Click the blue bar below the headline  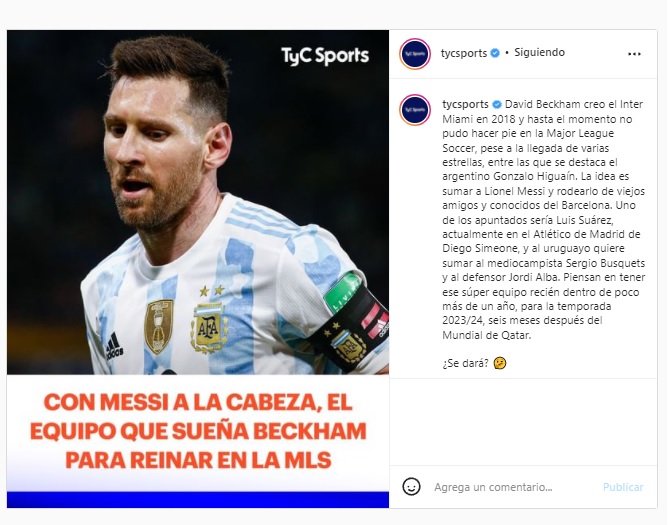[198, 499]
